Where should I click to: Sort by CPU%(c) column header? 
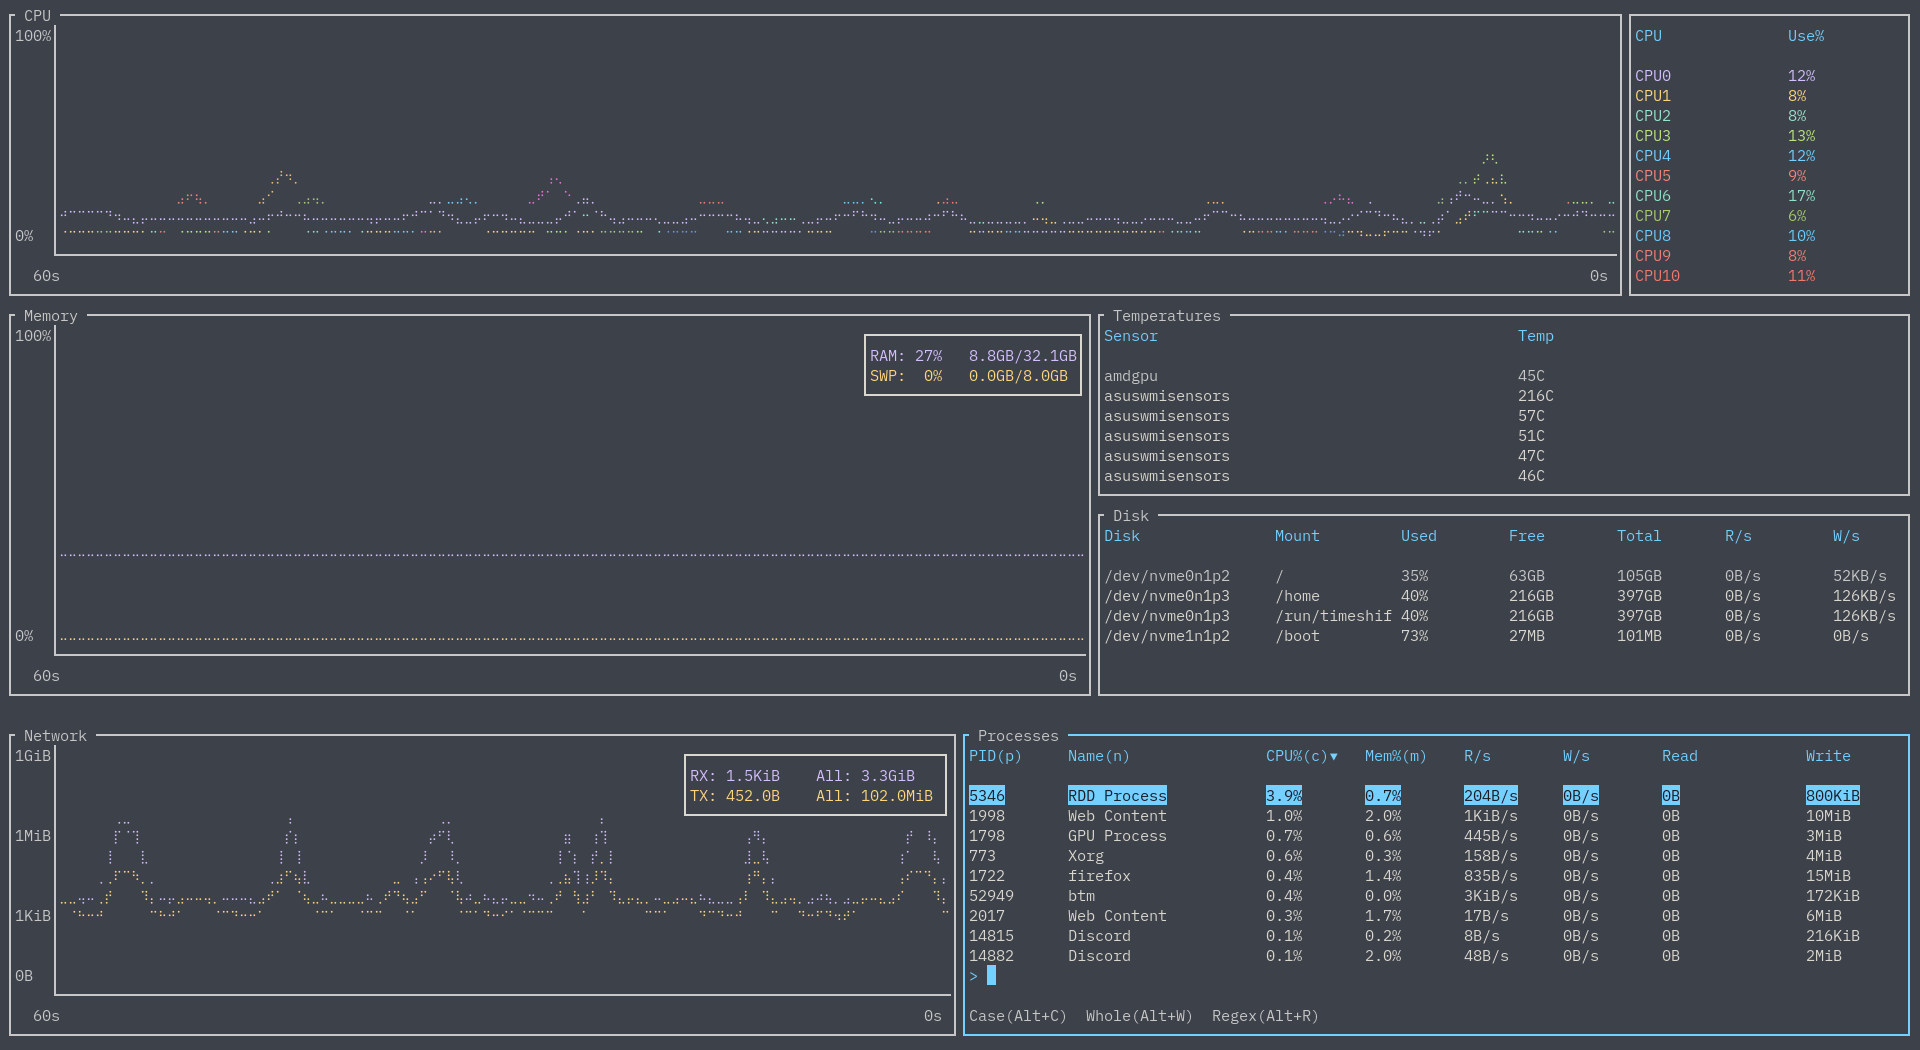coord(1301,756)
